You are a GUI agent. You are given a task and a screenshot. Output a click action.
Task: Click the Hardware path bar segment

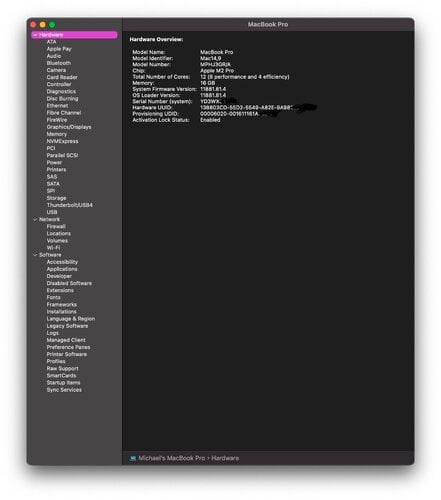tap(225, 458)
